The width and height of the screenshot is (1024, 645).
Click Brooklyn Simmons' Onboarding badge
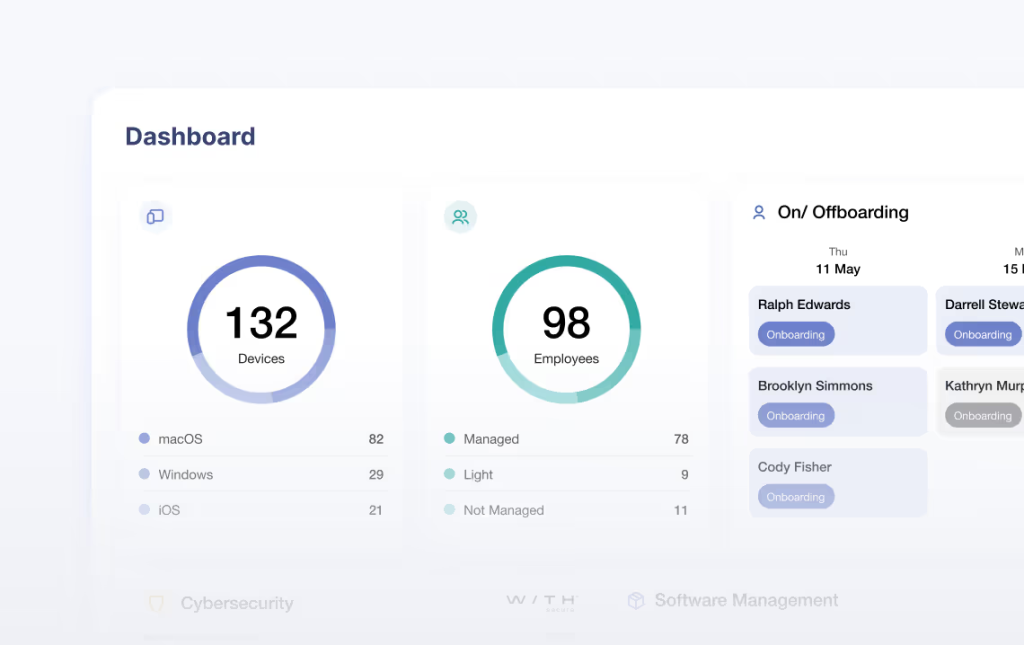tap(795, 416)
